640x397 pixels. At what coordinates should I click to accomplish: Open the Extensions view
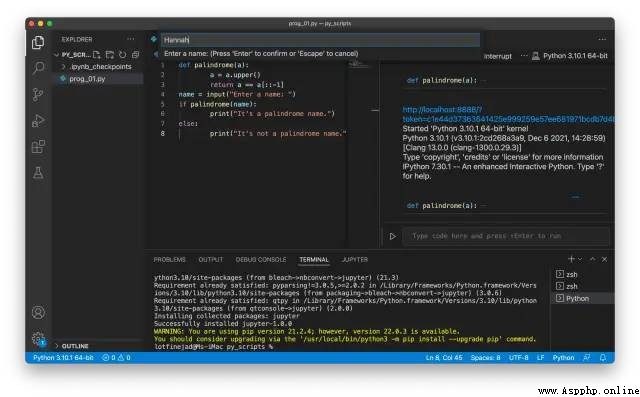point(38,146)
